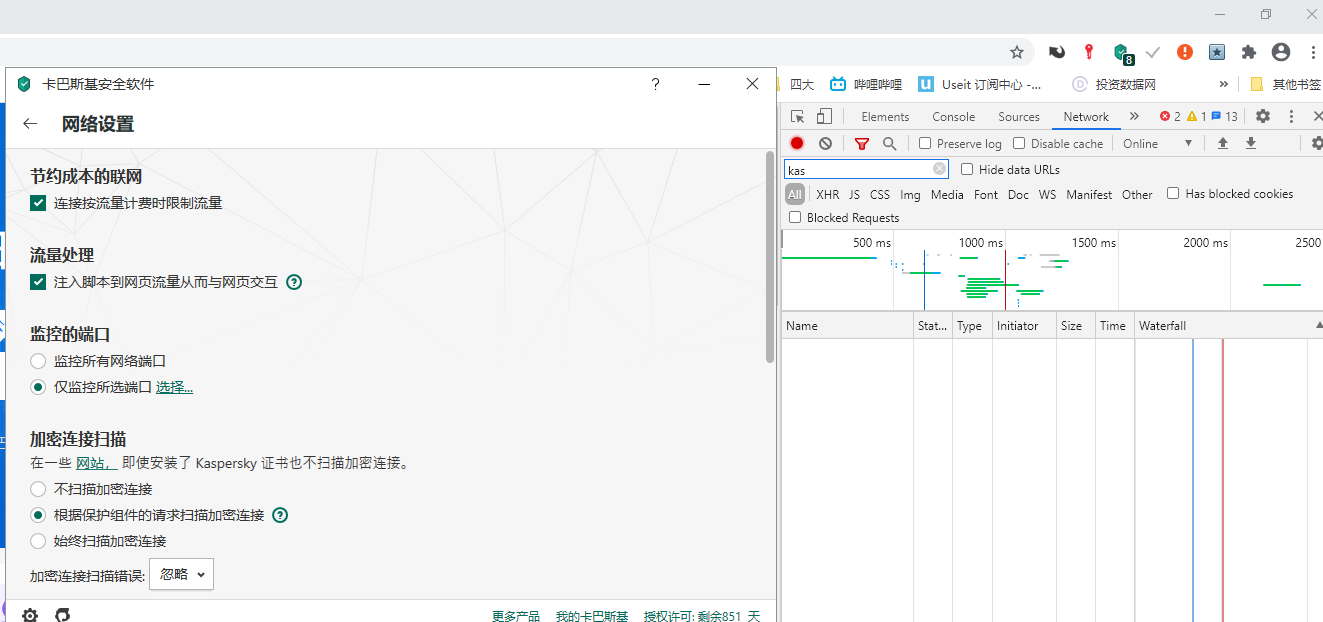Screen dimensions: 1323x622
Task: Open encrypted connection scan errors dropdown
Action: point(181,574)
